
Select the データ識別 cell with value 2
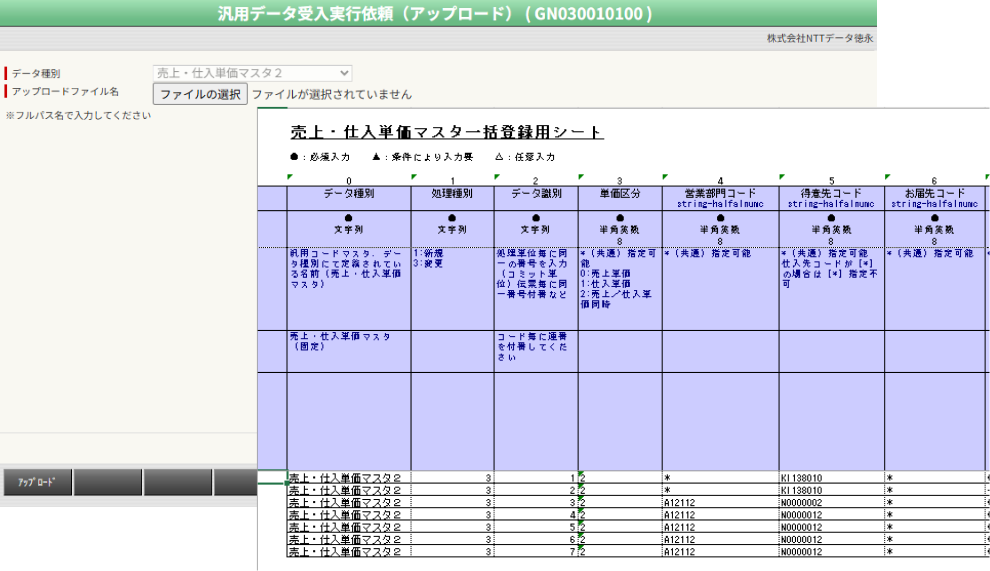point(535,490)
